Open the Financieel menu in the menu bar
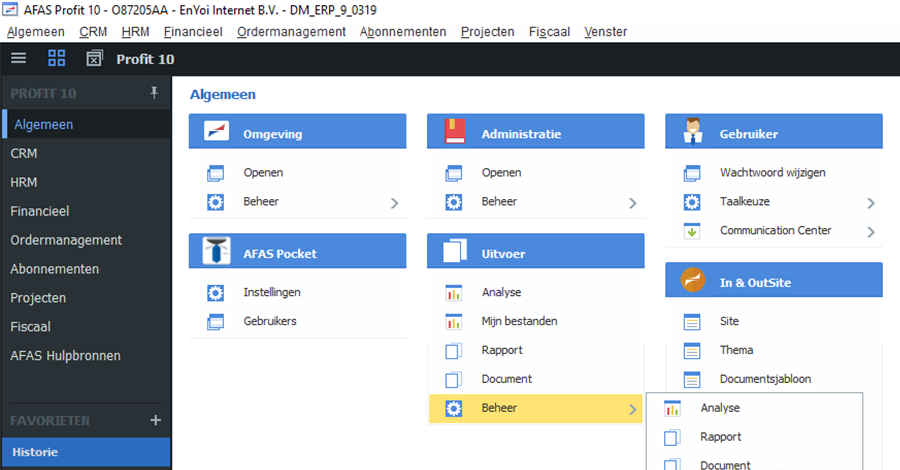The width and height of the screenshot is (900, 470). point(193,32)
